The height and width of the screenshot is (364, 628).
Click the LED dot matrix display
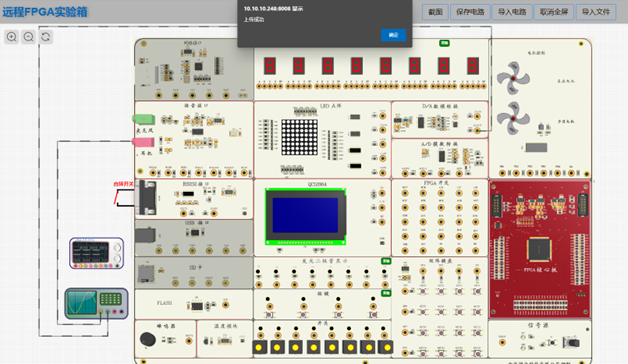(x=299, y=137)
